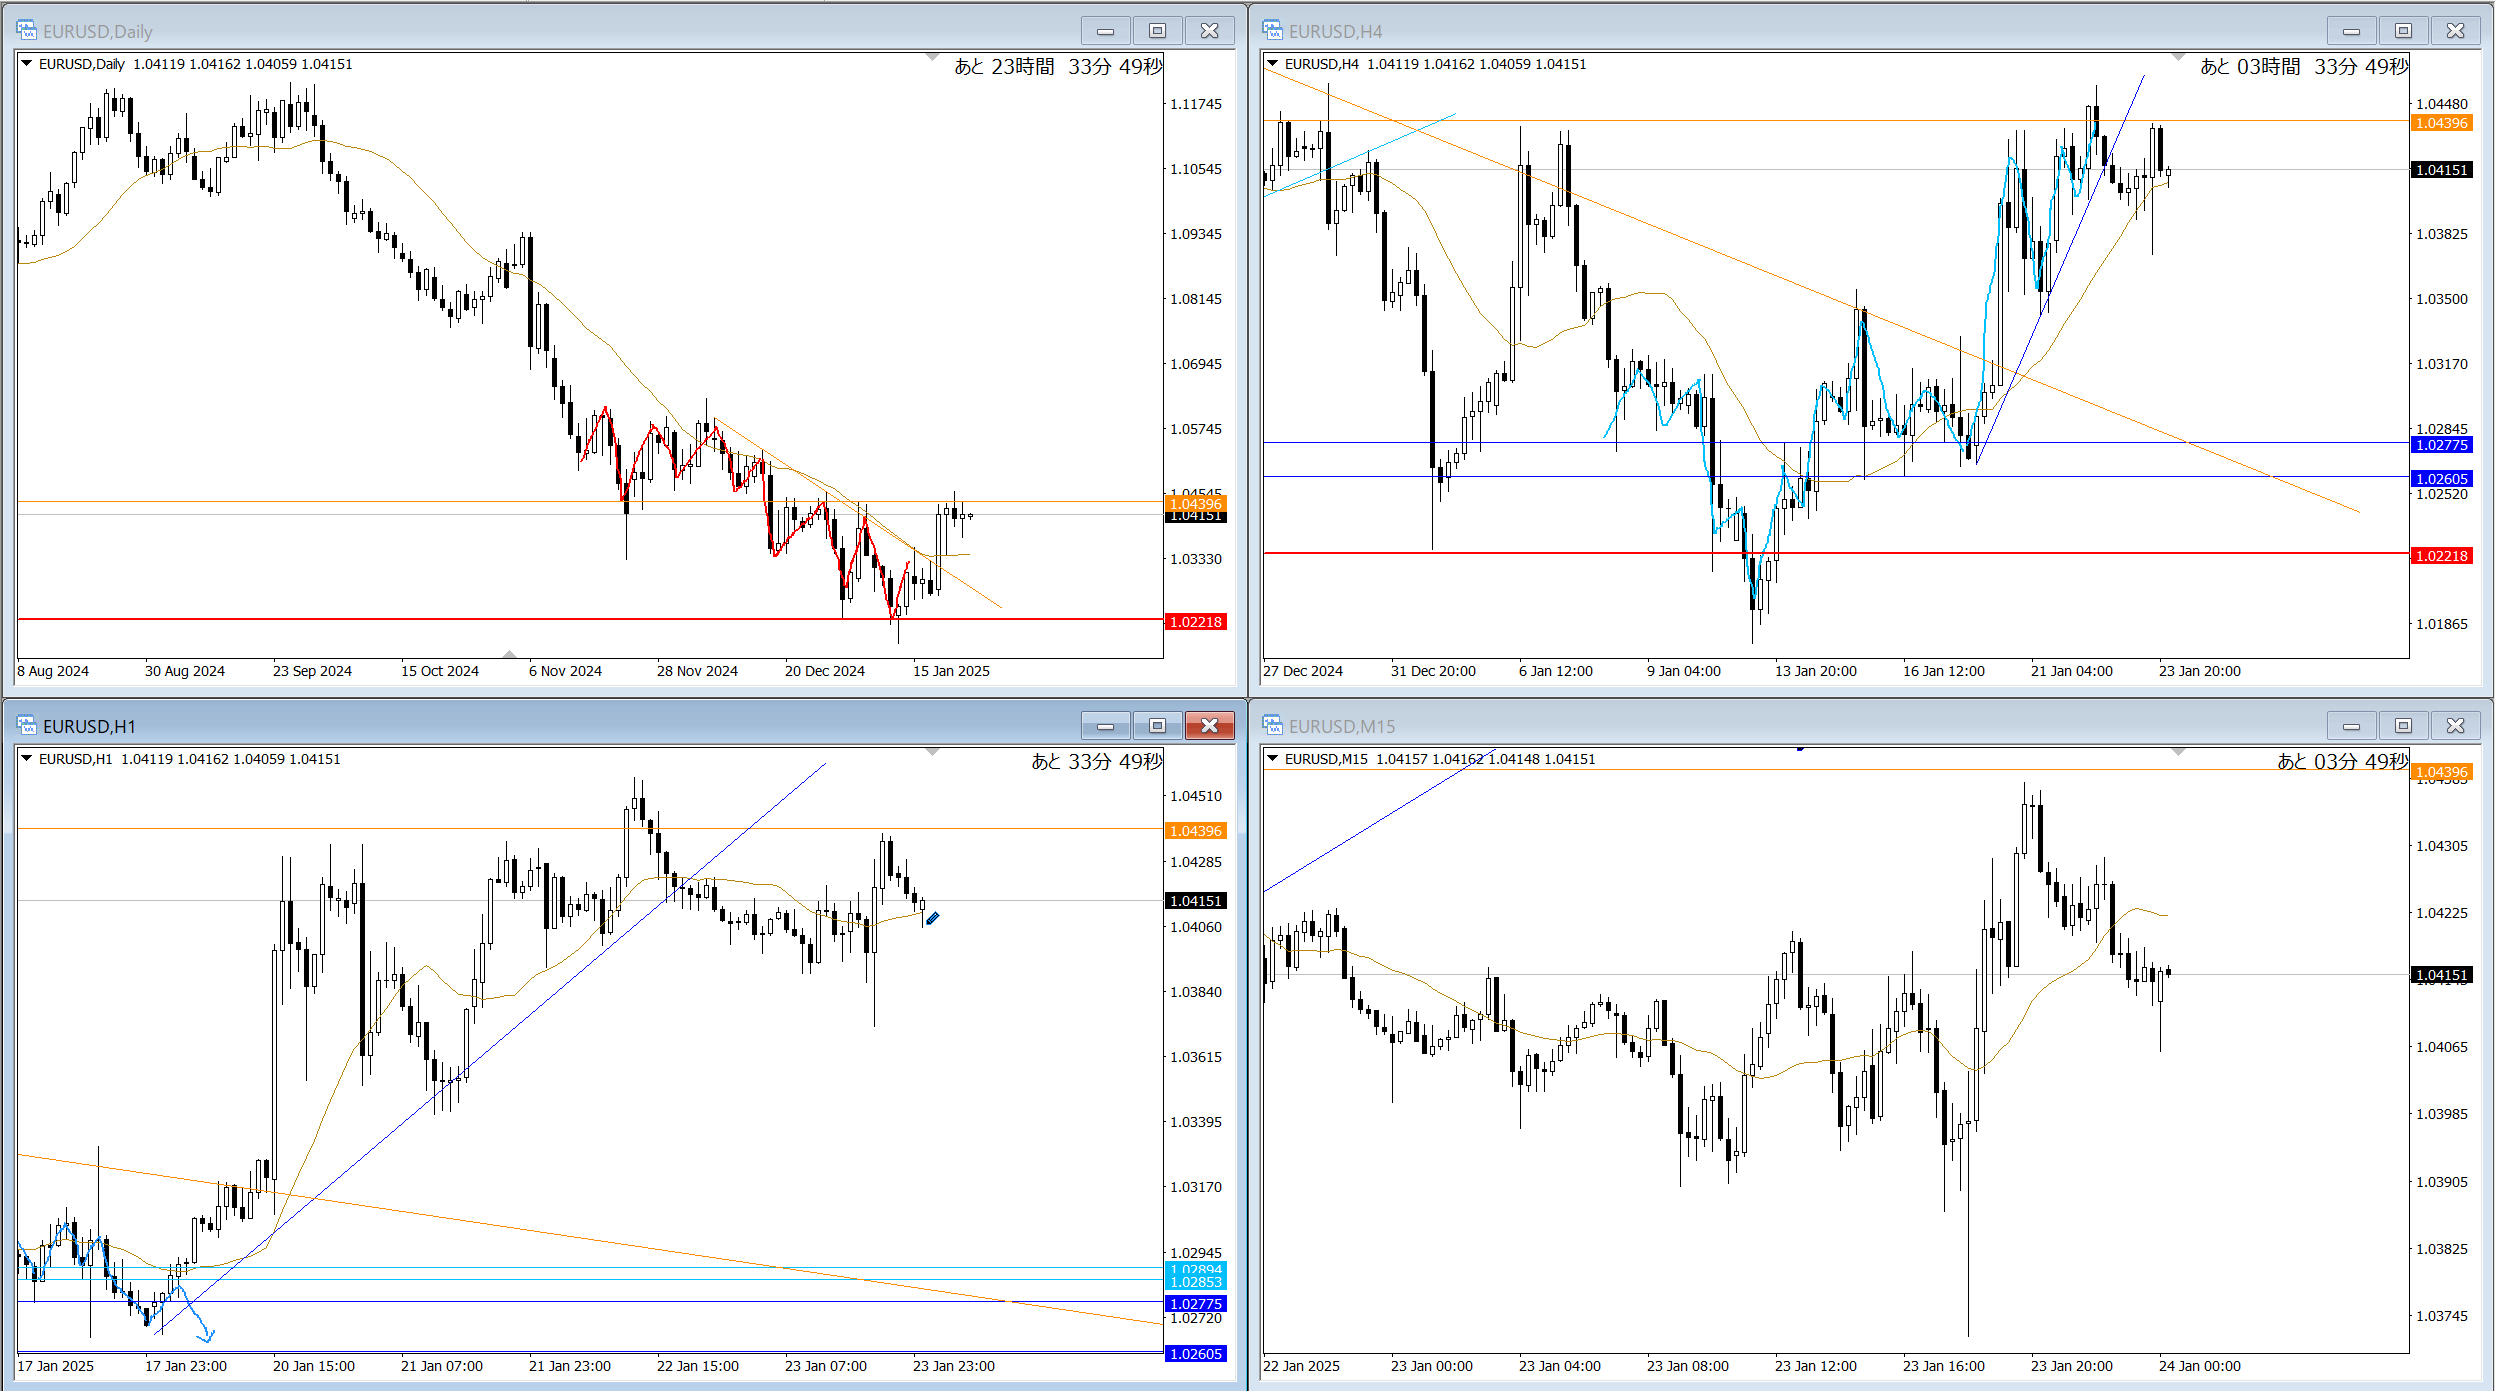Maximize the EURUSD,Daily chart window
This screenshot has height=1391, width=2496.
[1157, 31]
